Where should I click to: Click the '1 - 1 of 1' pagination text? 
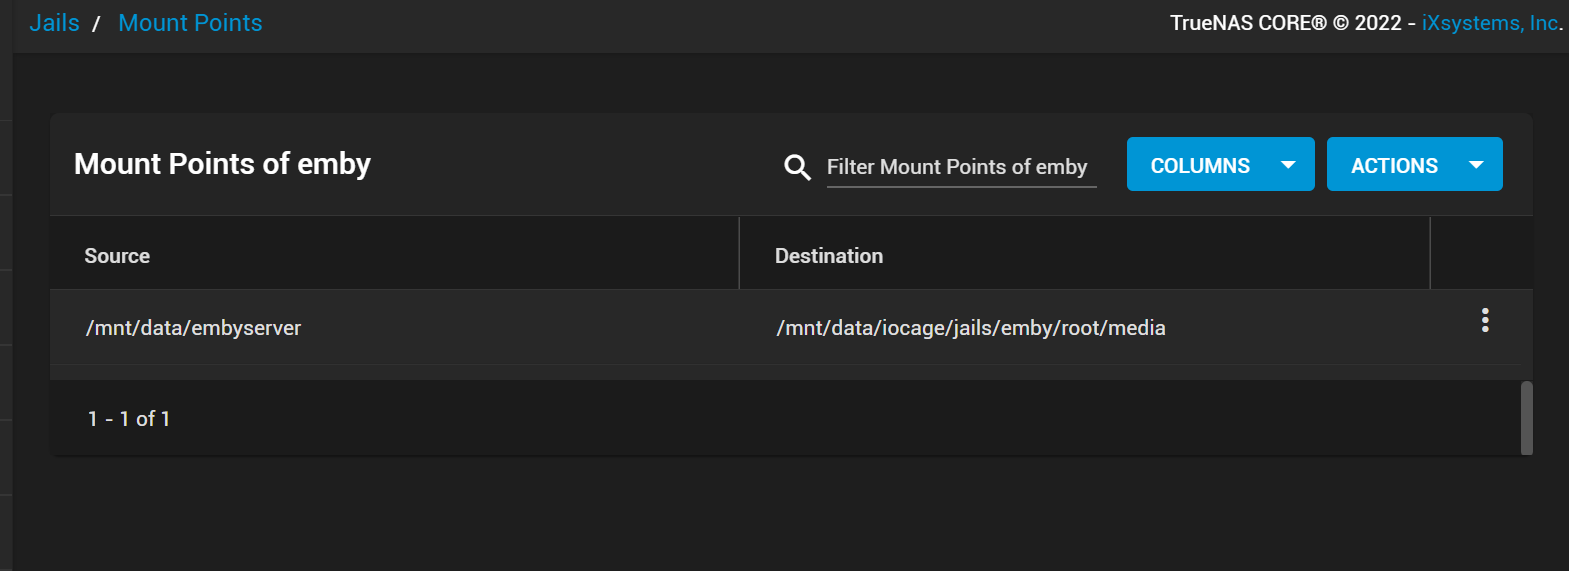coord(129,419)
